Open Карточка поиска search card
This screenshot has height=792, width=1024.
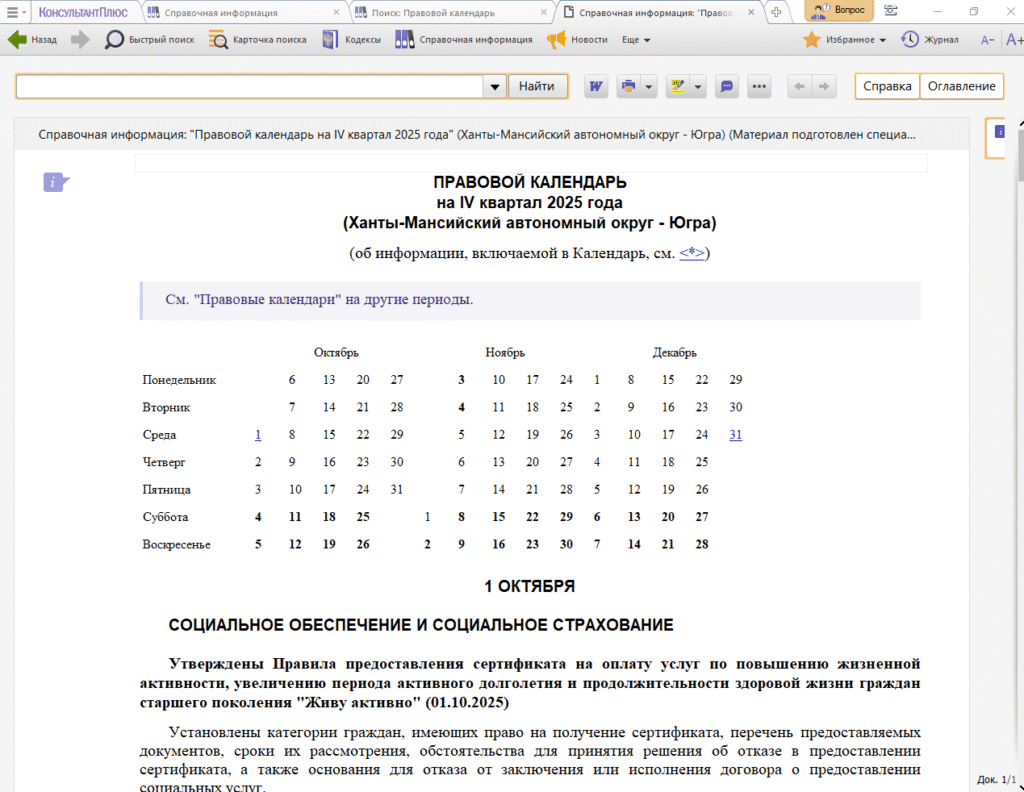point(218,40)
